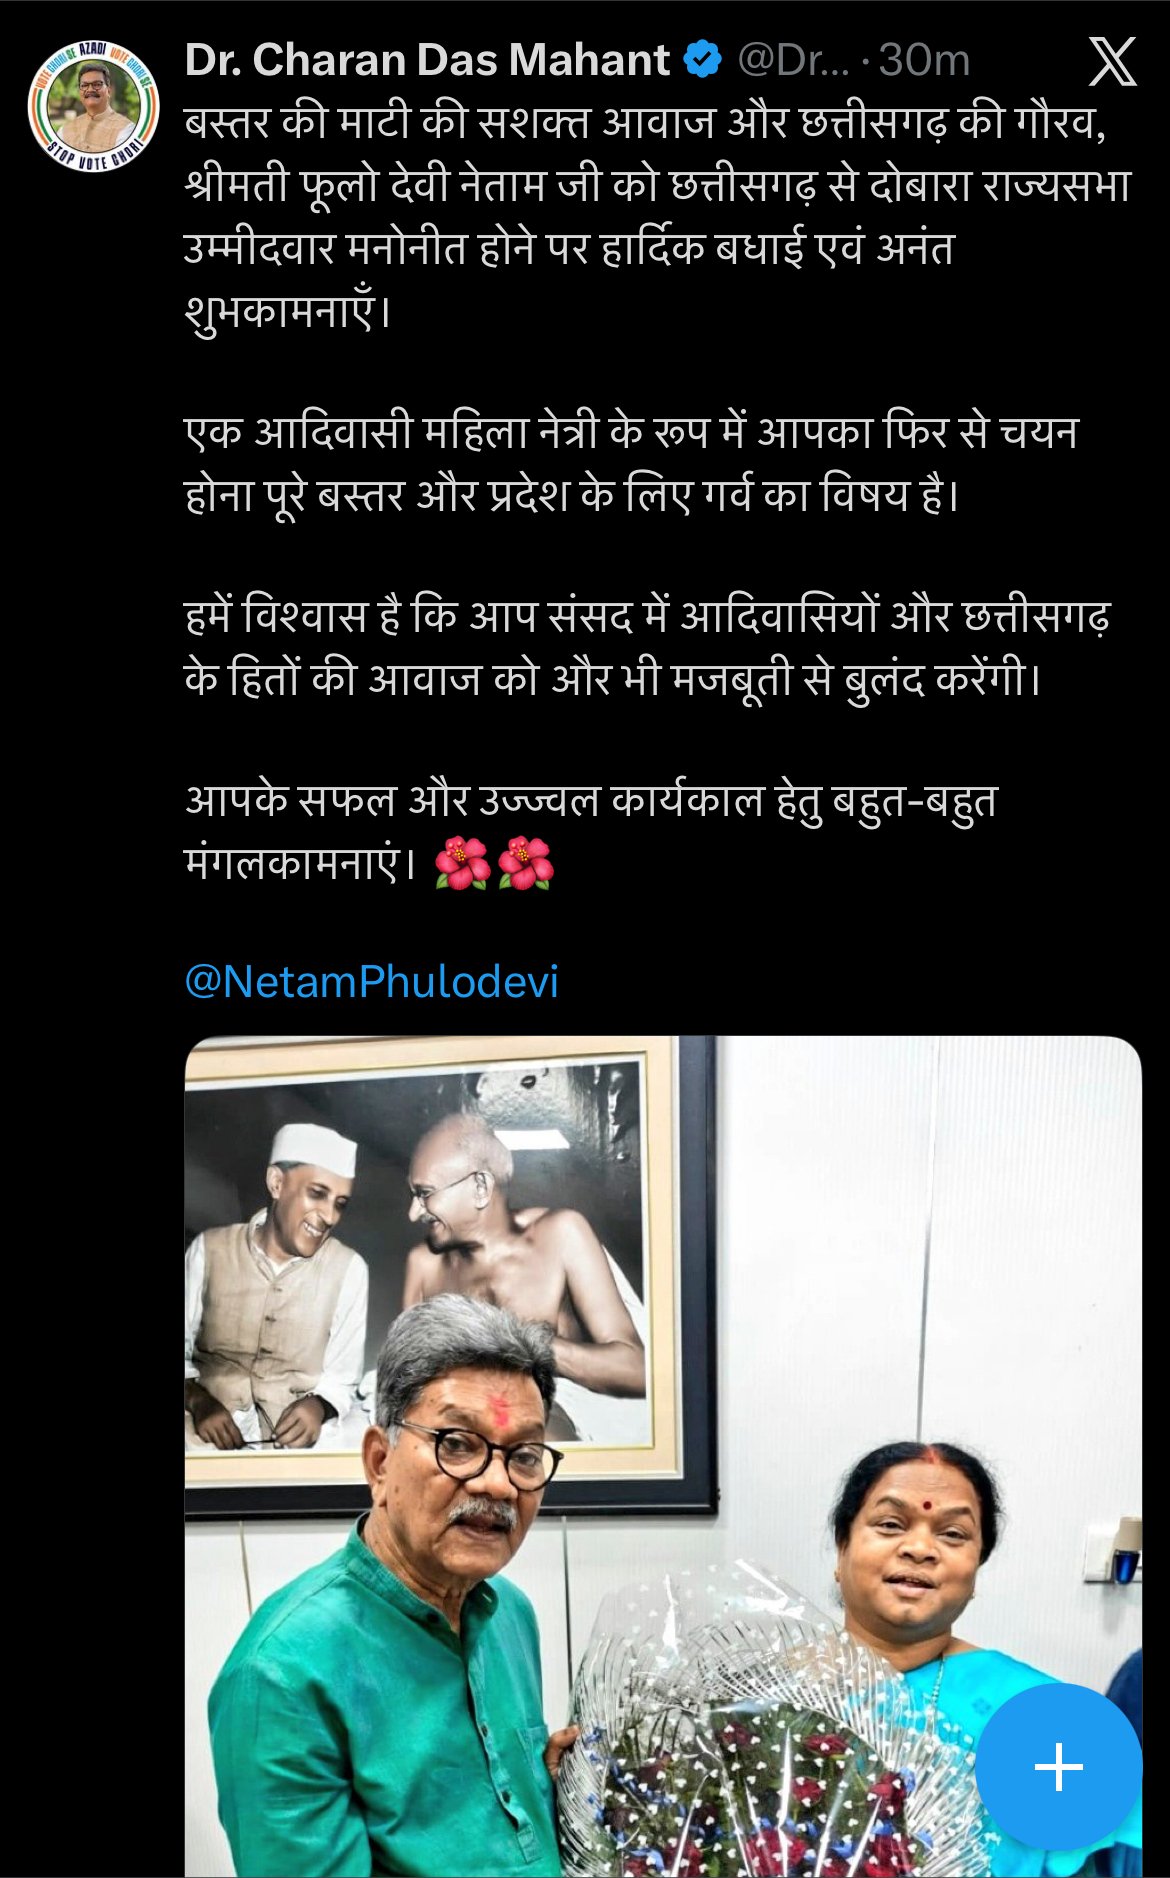Tap the line आपके सफल और उज्ज्वल कार्यकाल
This screenshot has height=1878, width=1170.
[590, 801]
